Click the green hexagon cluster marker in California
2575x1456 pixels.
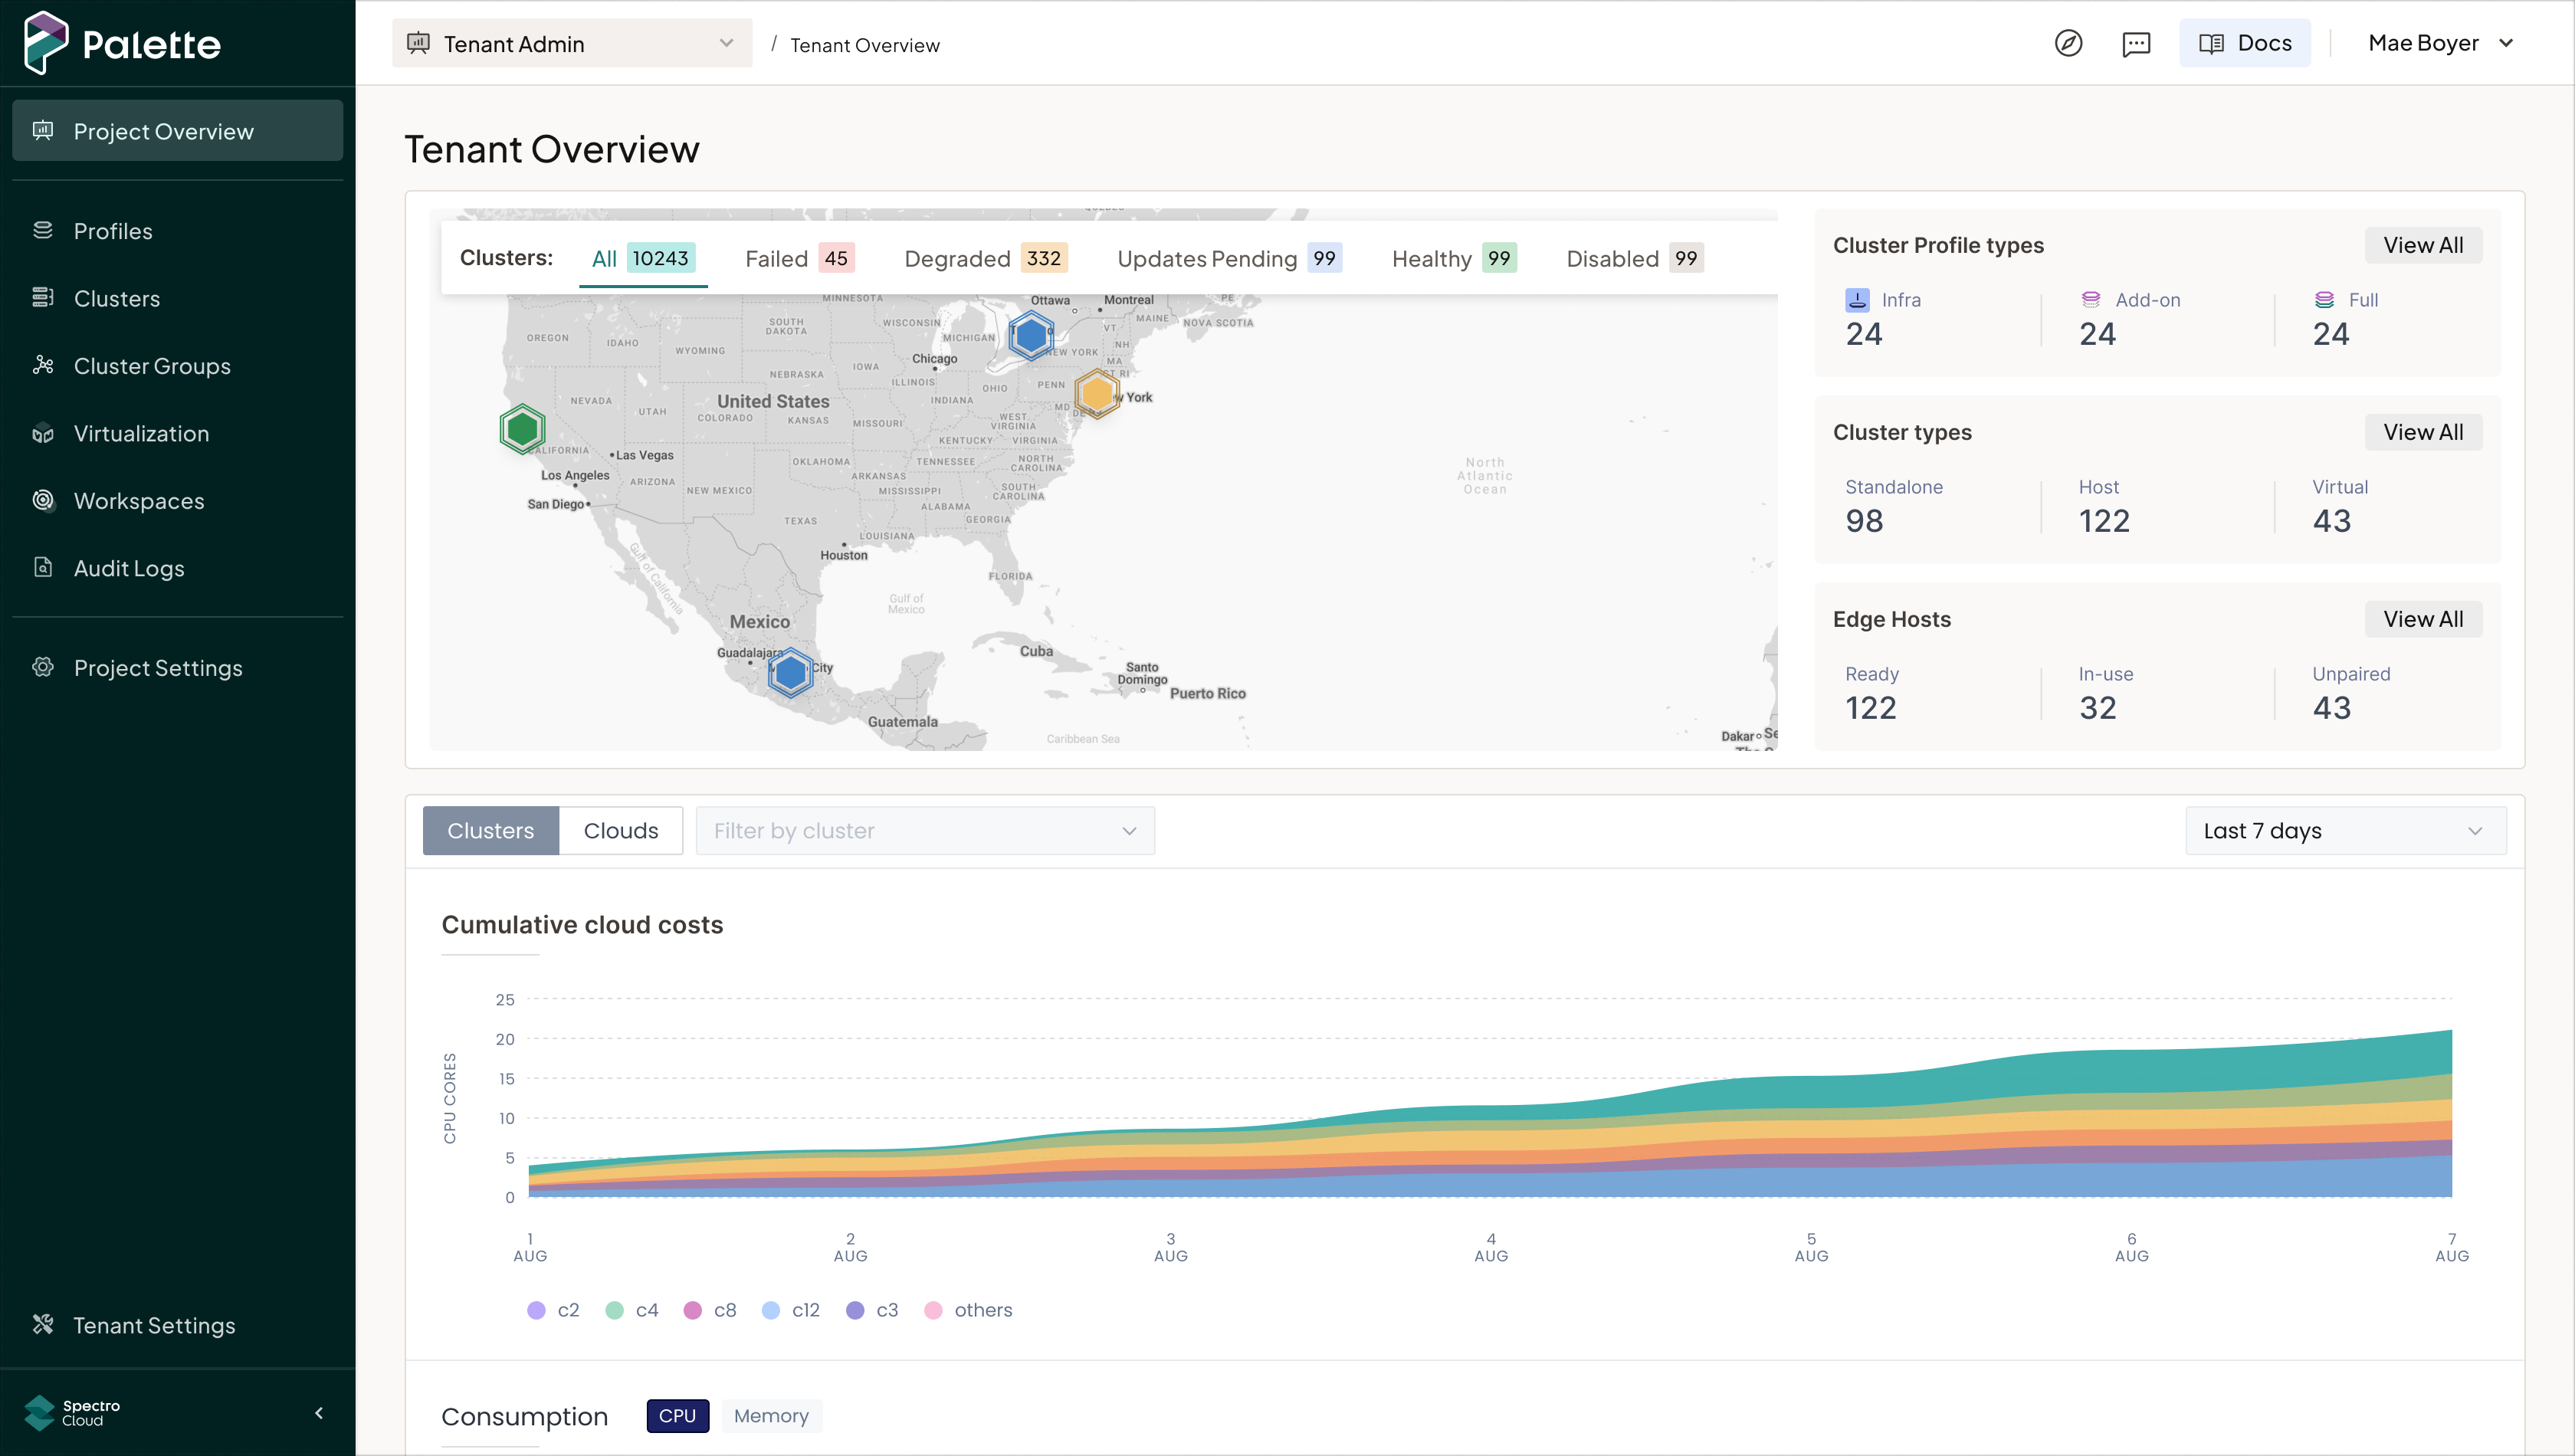[522, 429]
